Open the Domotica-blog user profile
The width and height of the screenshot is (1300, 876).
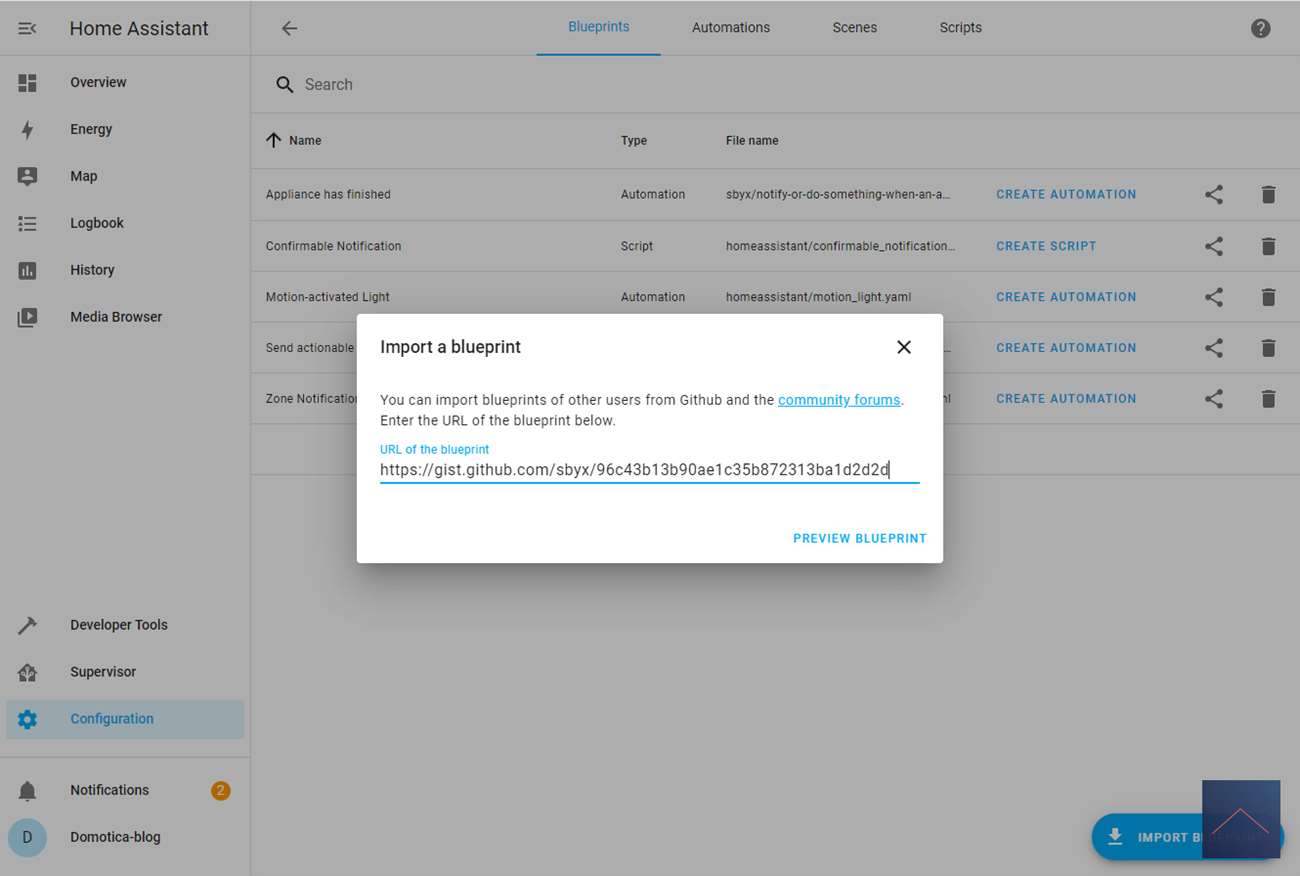click(x=114, y=837)
